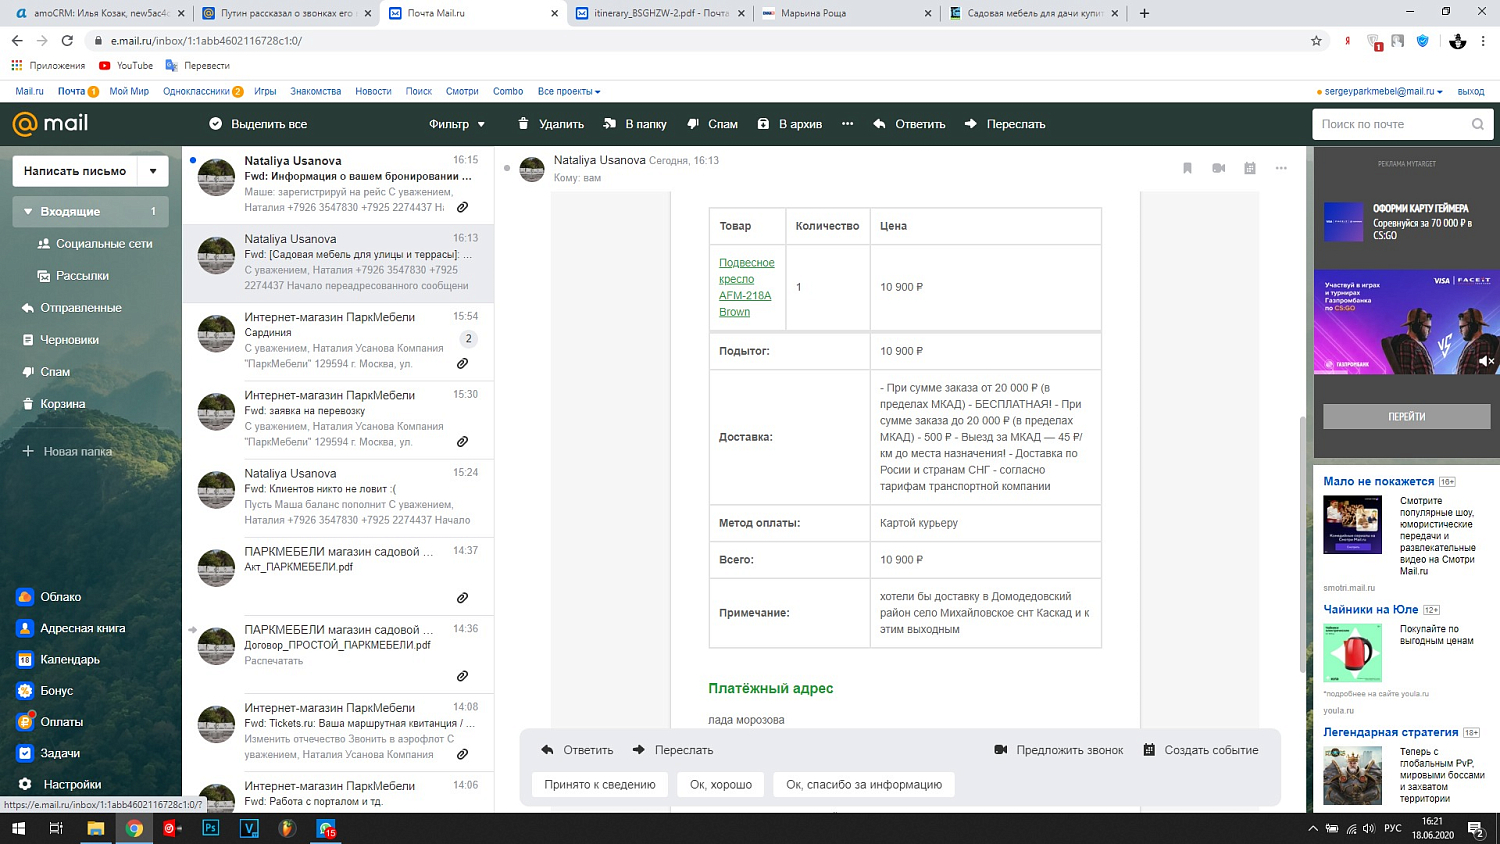Click the bookmark flag icon in message header
This screenshot has width=1500, height=844.
click(x=1187, y=168)
